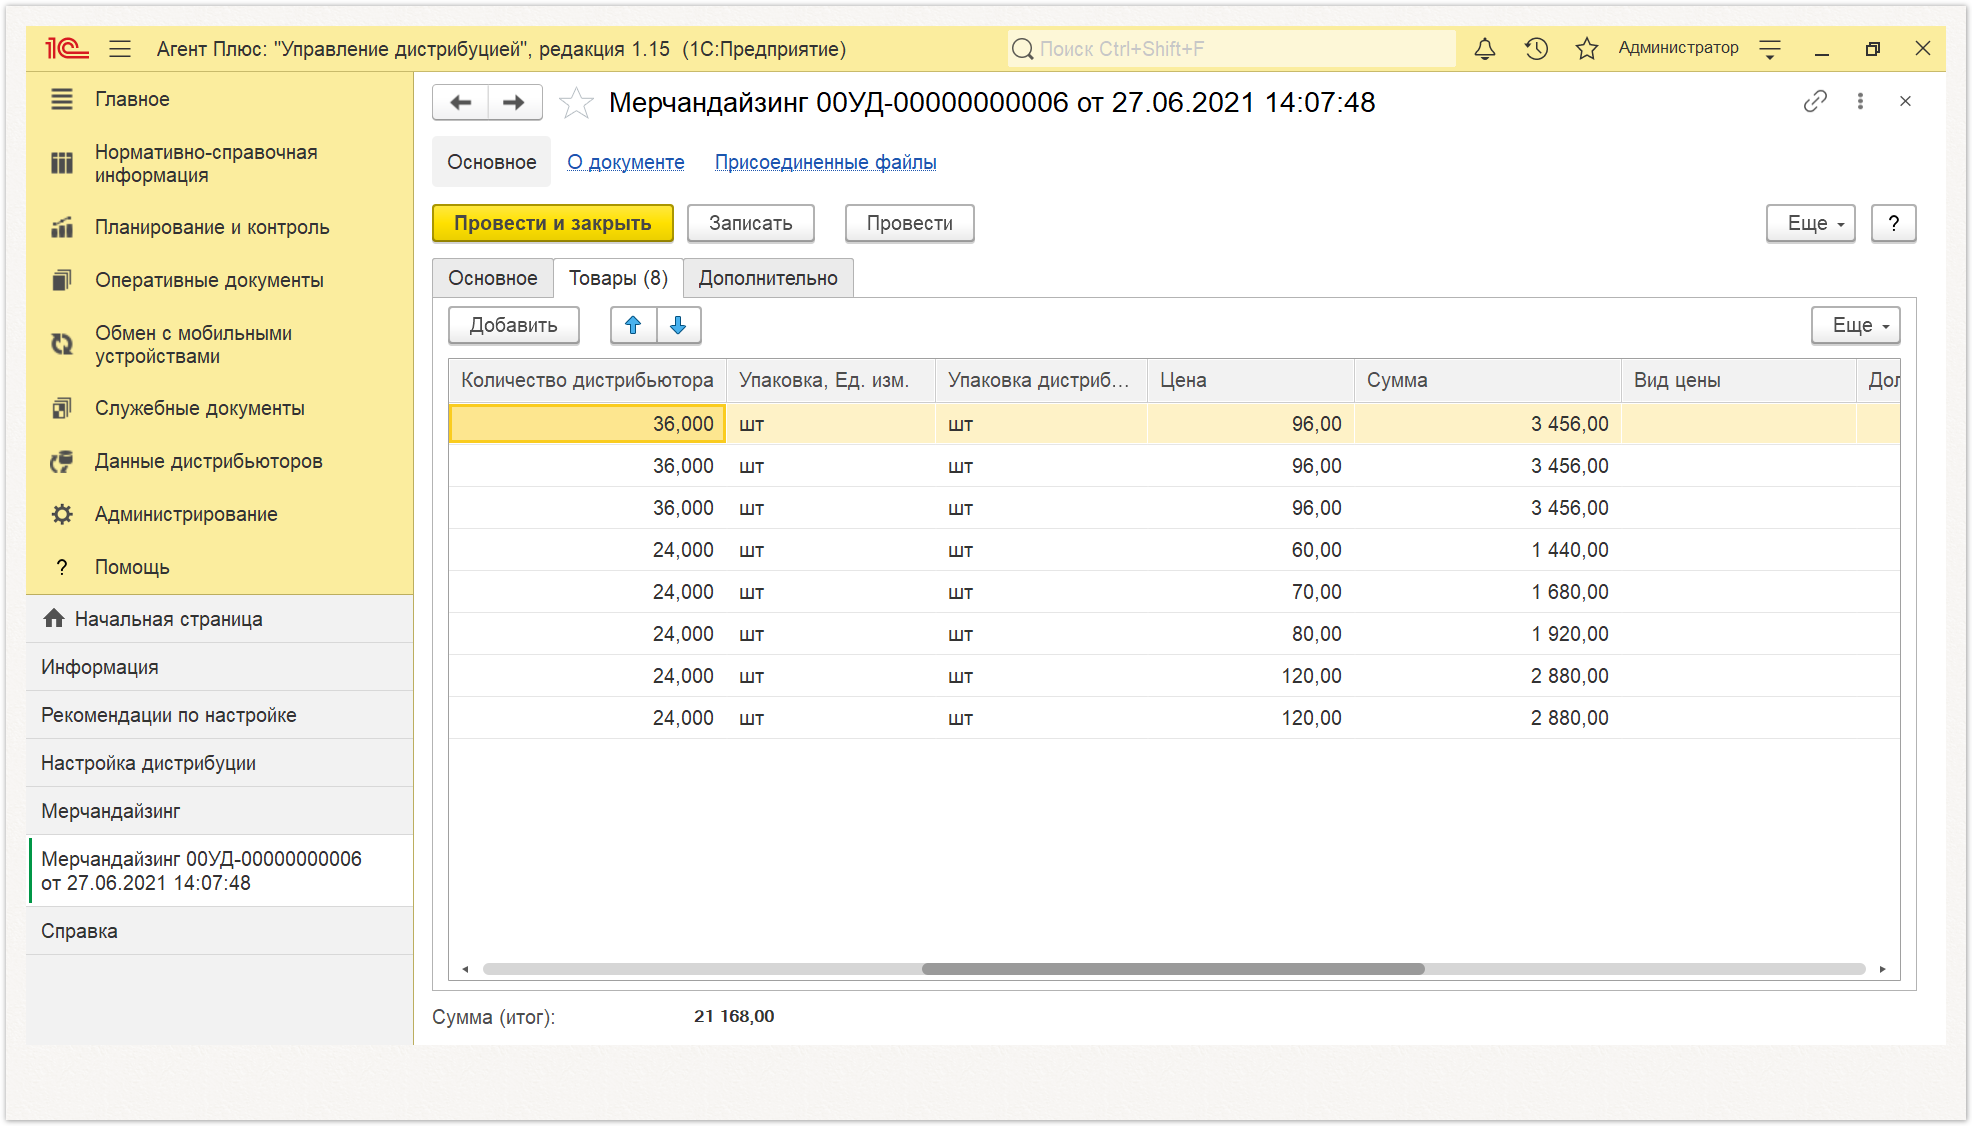This screenshot has width=1972, height=1126.
Task: Click the Сумма column header
Action: pos(1487,380)
